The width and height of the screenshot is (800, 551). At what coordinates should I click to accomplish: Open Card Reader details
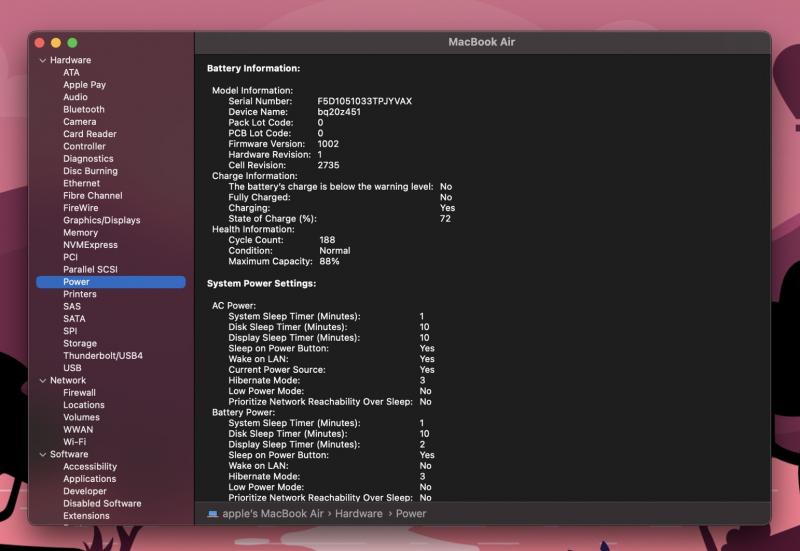(90, 134)
